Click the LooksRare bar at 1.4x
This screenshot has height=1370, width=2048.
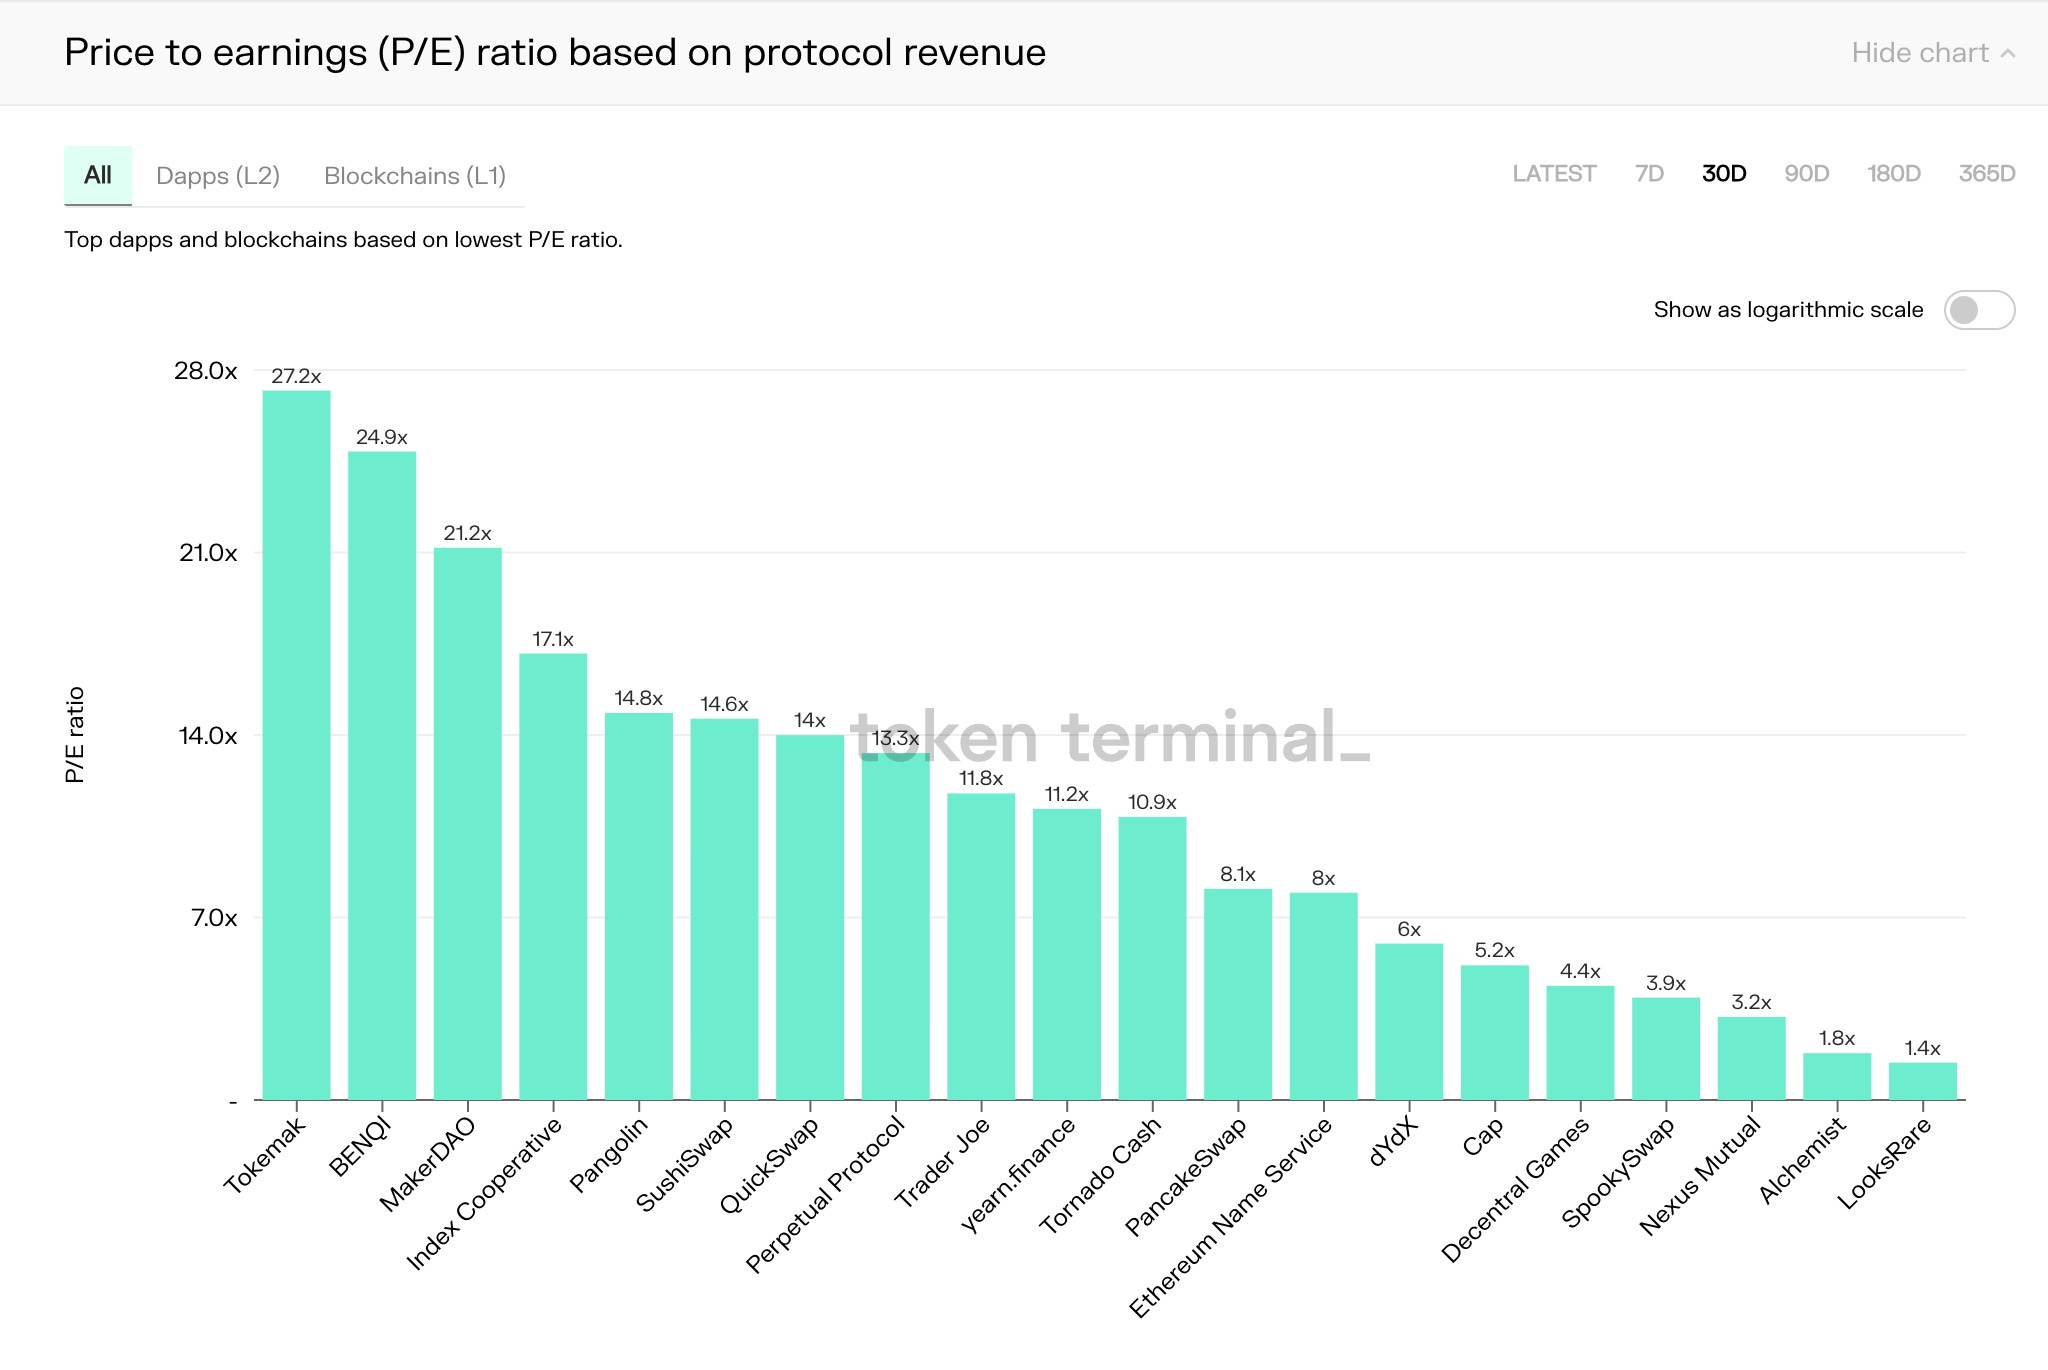click(1923, 1081)
